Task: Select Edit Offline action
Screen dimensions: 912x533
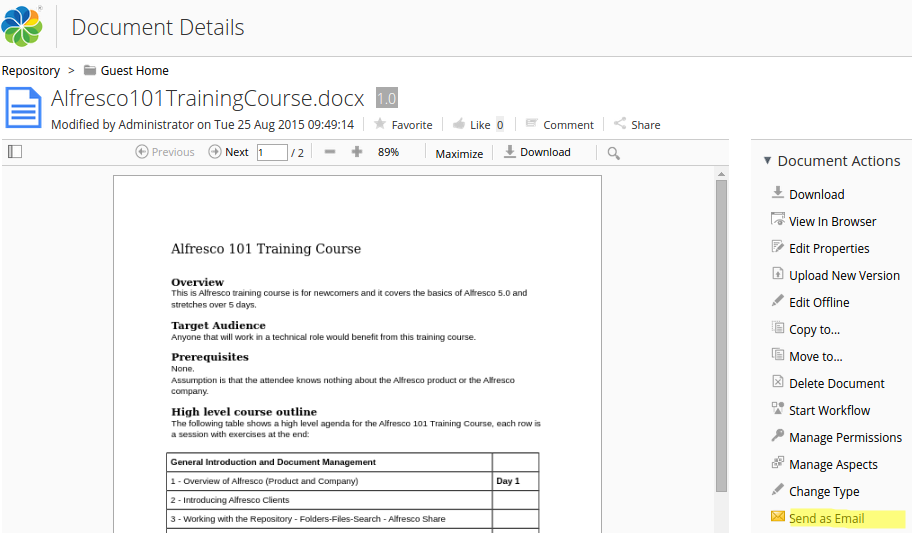Action: [819, 303]
